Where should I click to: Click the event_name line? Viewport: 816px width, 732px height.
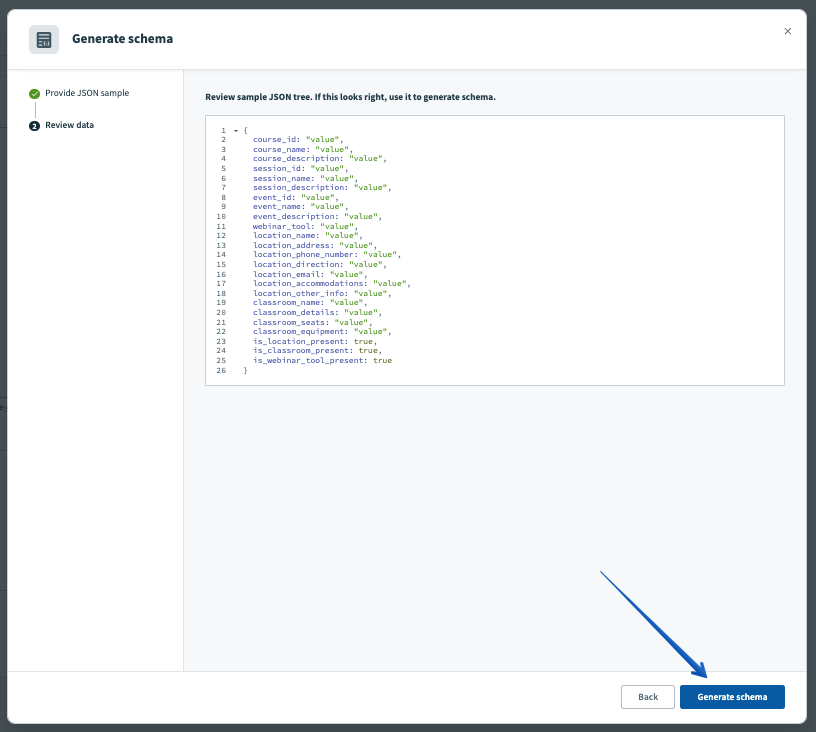pos(300,207)
